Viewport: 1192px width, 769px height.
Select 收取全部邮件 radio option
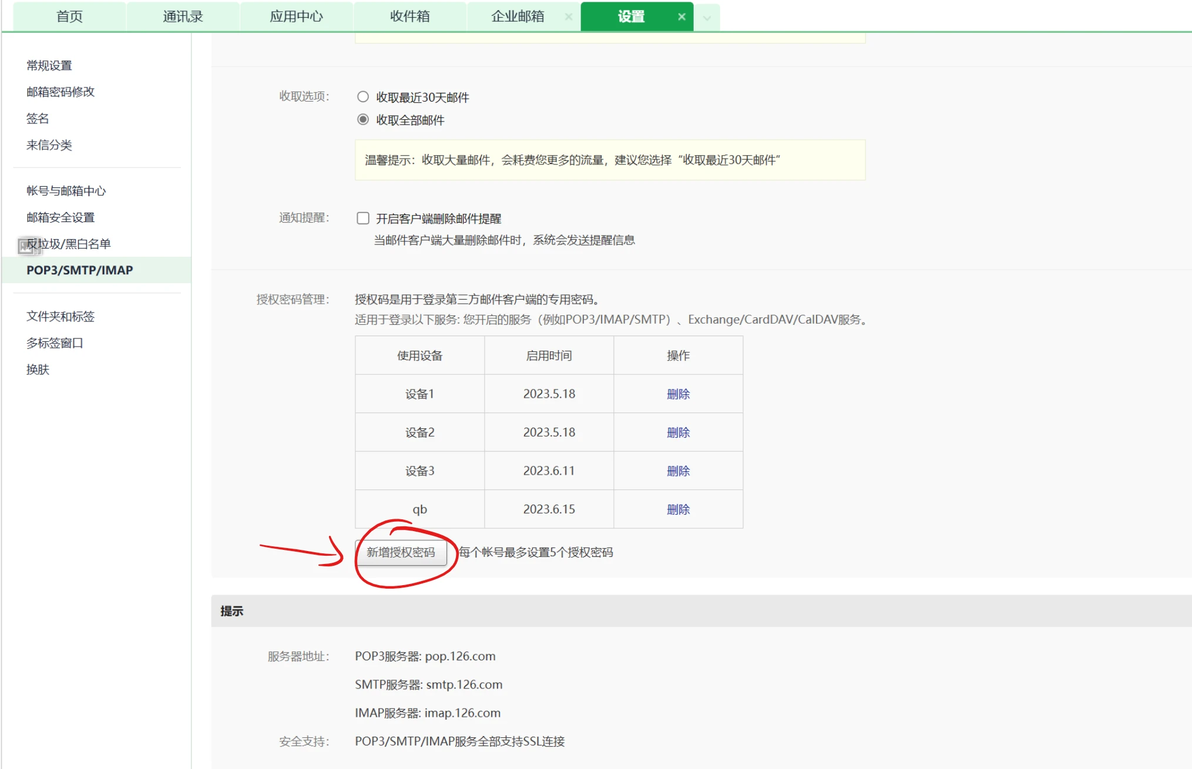[363, 120]
